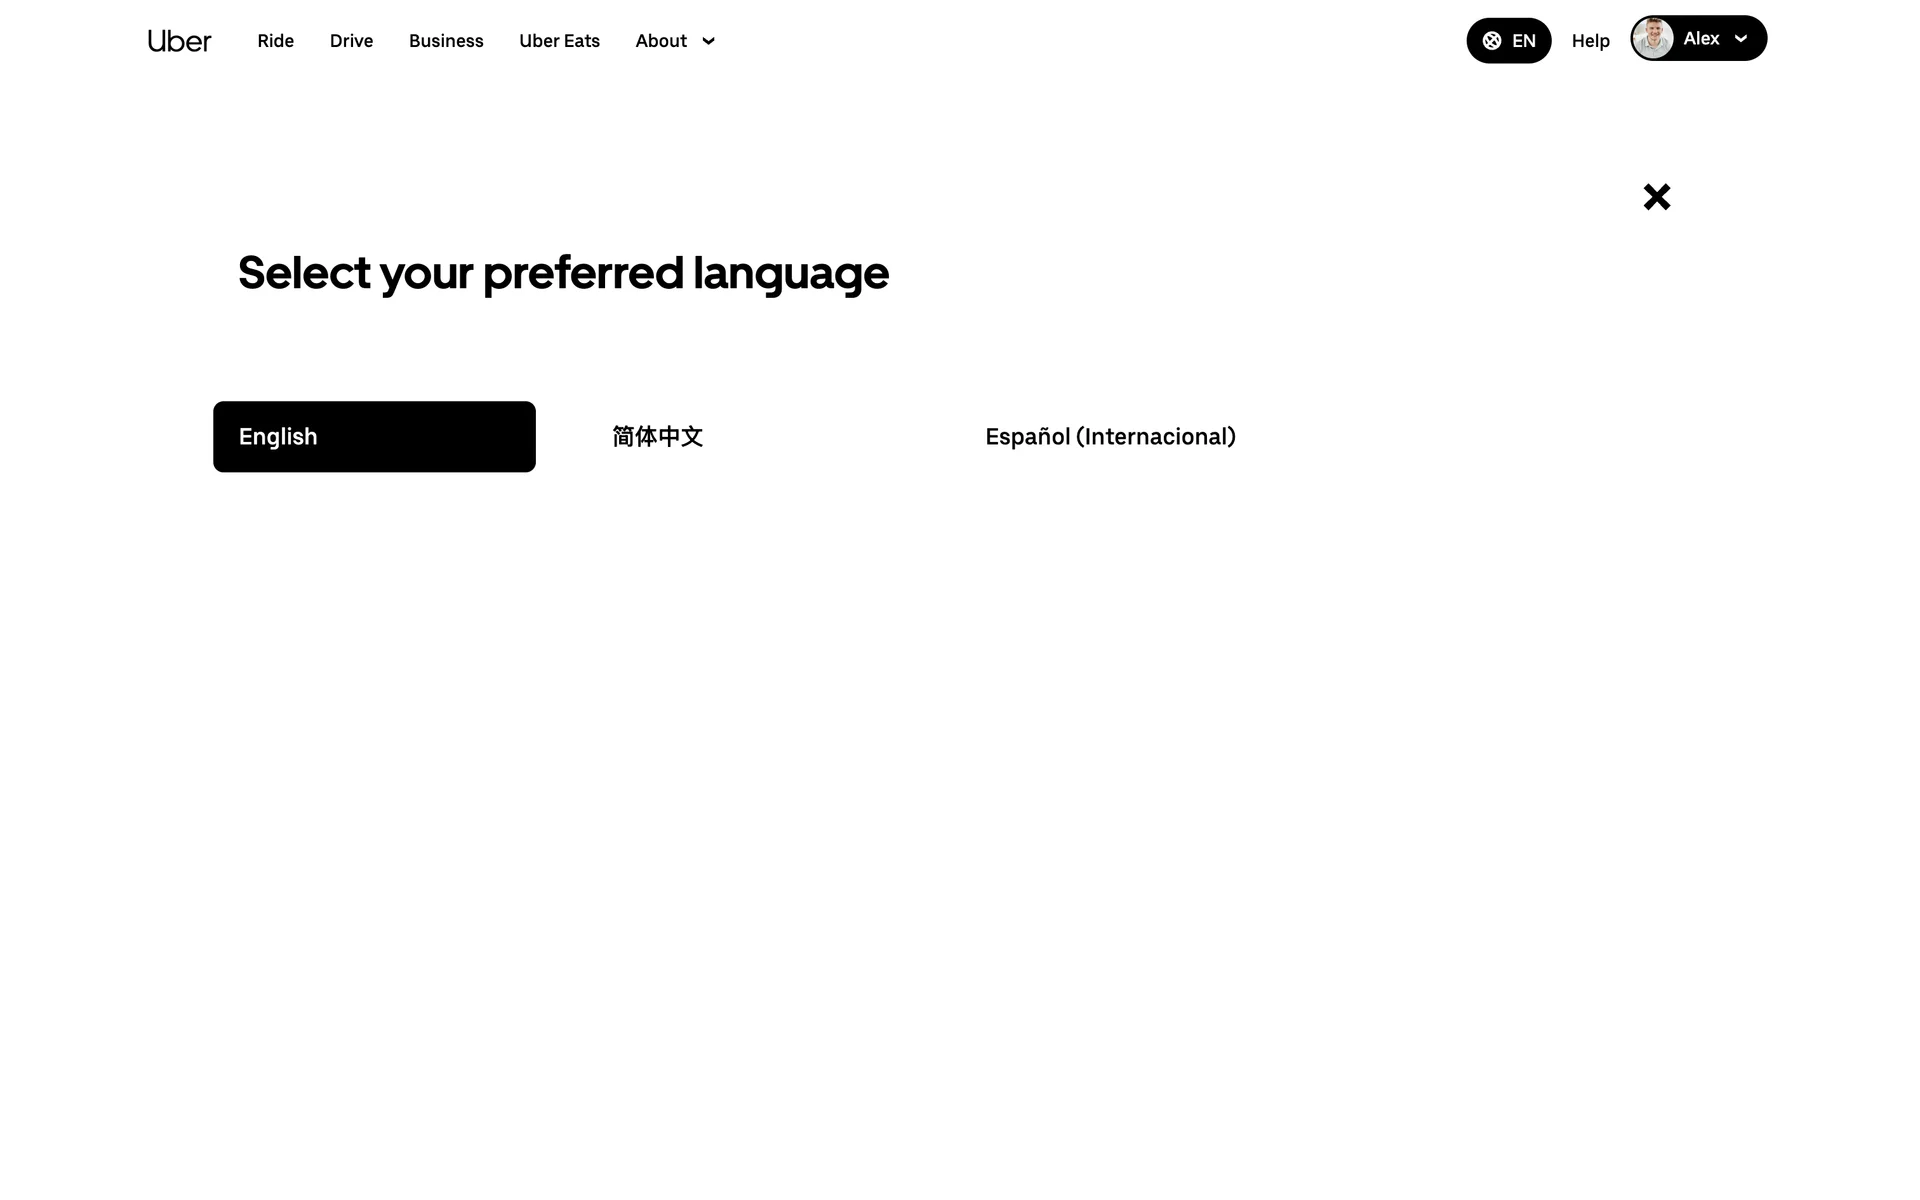Click the Uber logo
Viewport: 1920px width, 1200px height.
click(x=179, y=41)
